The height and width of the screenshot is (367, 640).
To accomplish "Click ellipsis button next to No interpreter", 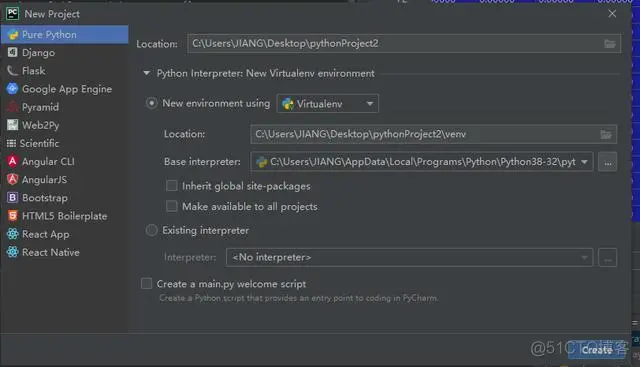I will coord(608,258).
